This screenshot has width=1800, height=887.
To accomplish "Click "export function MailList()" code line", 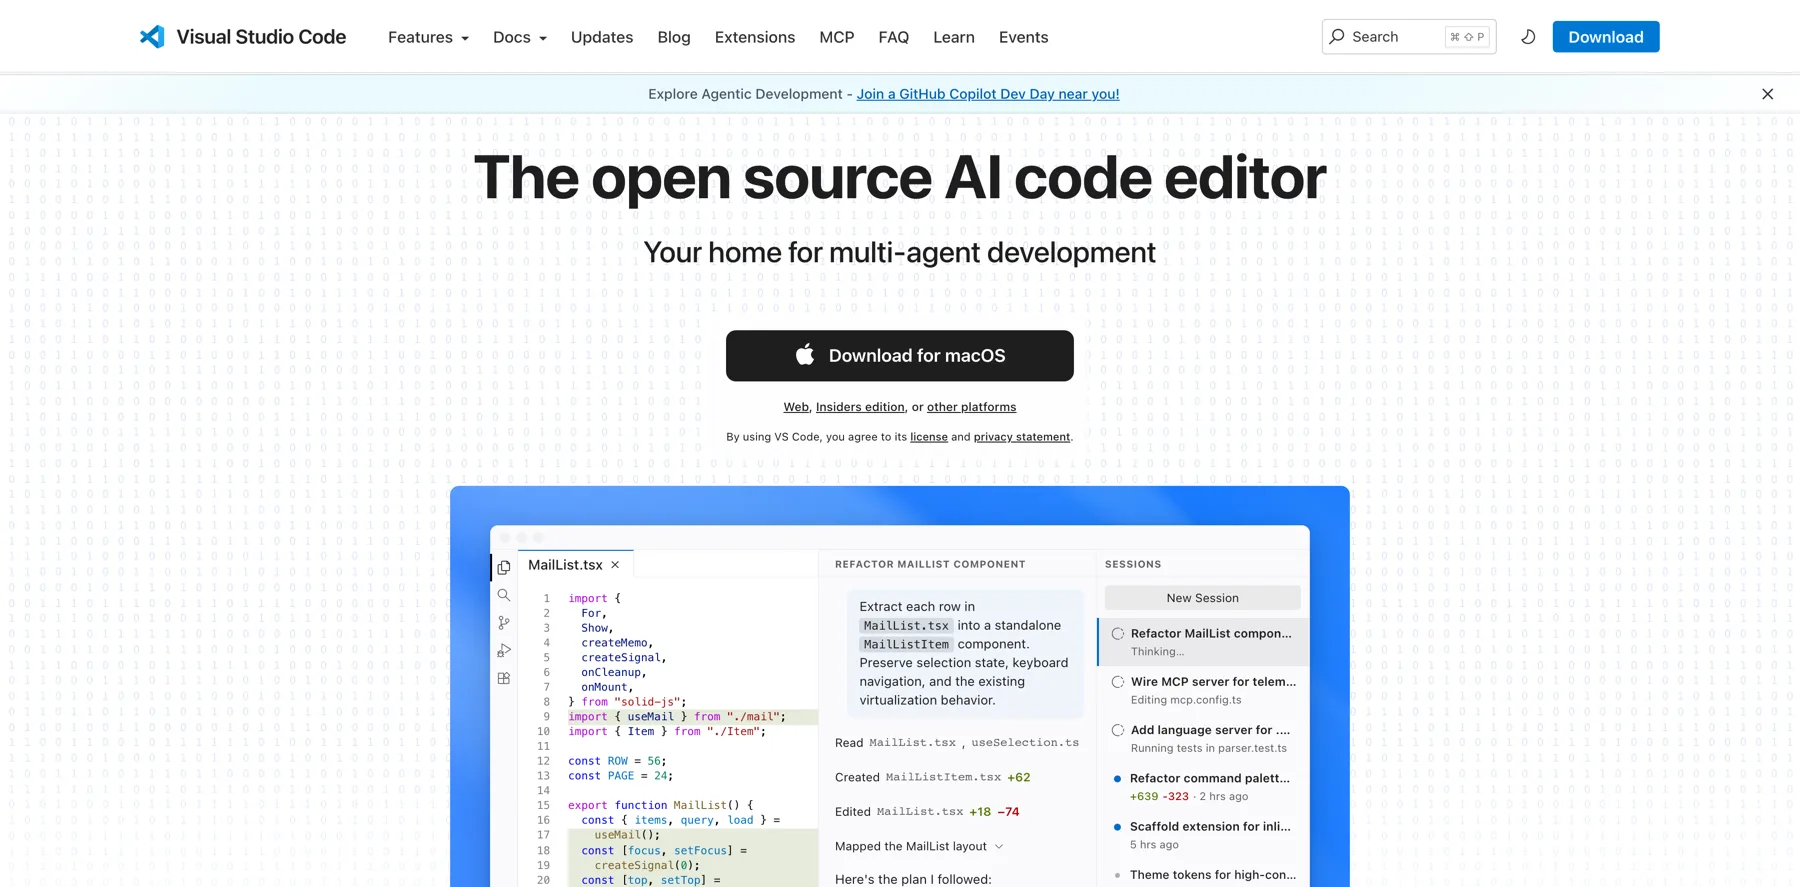I will (661, 805).
